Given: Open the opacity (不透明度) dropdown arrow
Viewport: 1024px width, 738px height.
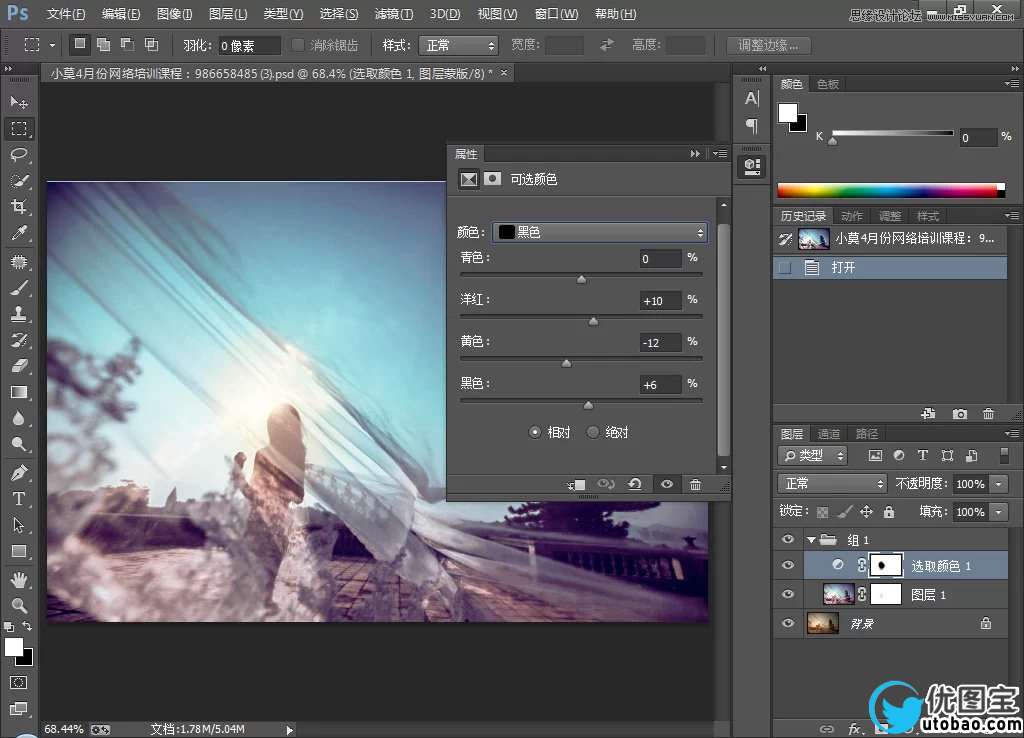Looking at the screenshot, I should pyautogui.click(x=999, y=484).
